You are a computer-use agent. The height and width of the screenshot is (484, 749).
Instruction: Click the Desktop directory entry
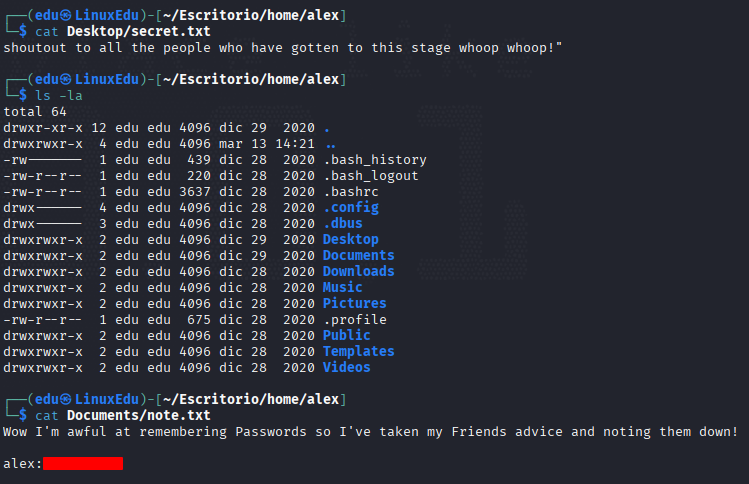click(x=351, y=239)
